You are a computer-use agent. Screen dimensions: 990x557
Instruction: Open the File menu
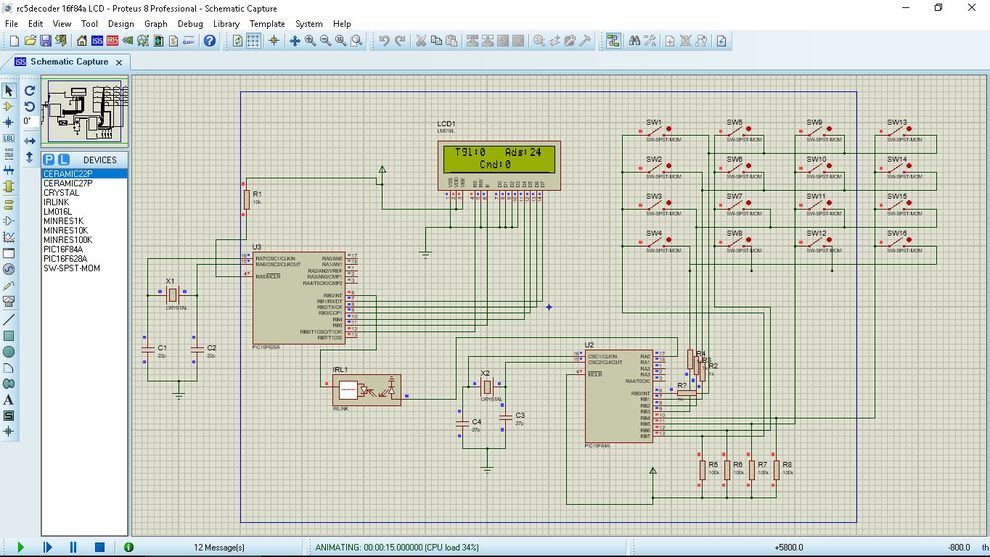click(x=11, y=23)
